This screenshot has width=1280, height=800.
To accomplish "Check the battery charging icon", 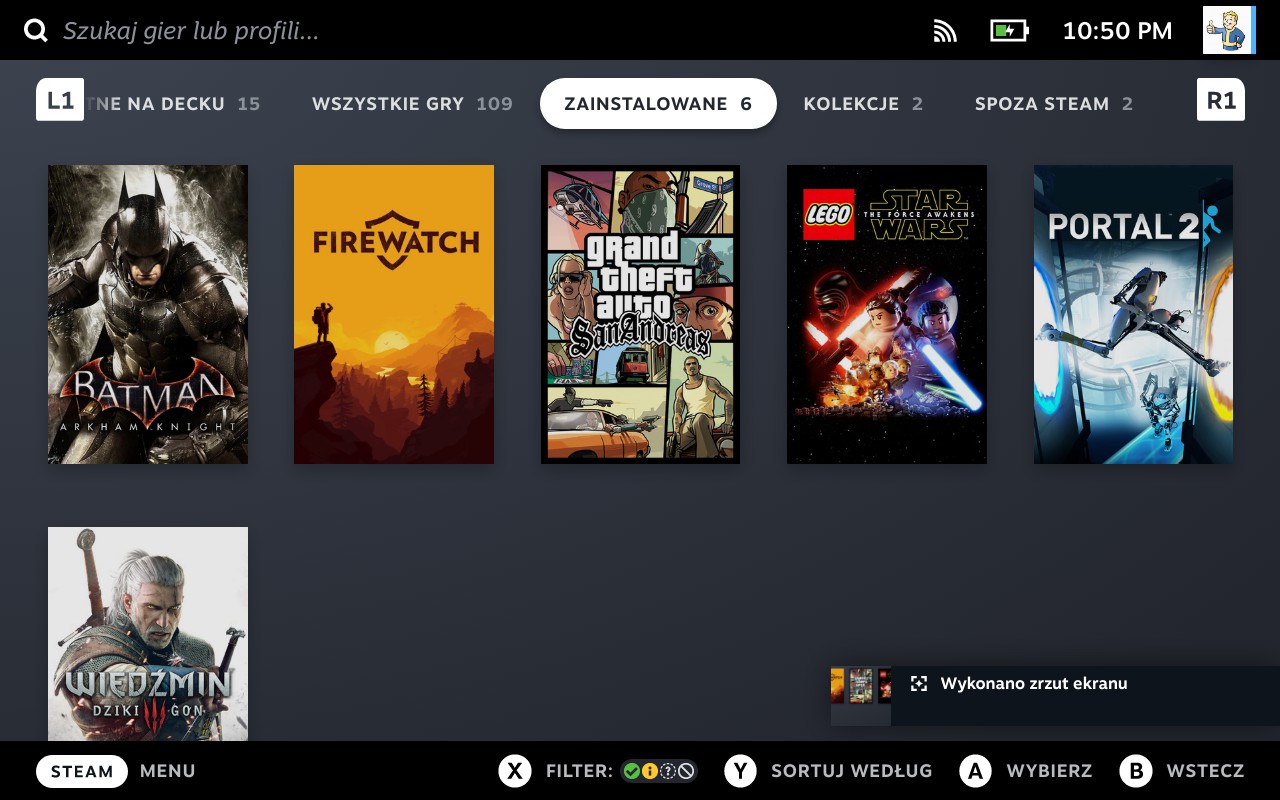I will click(1009, 31).
